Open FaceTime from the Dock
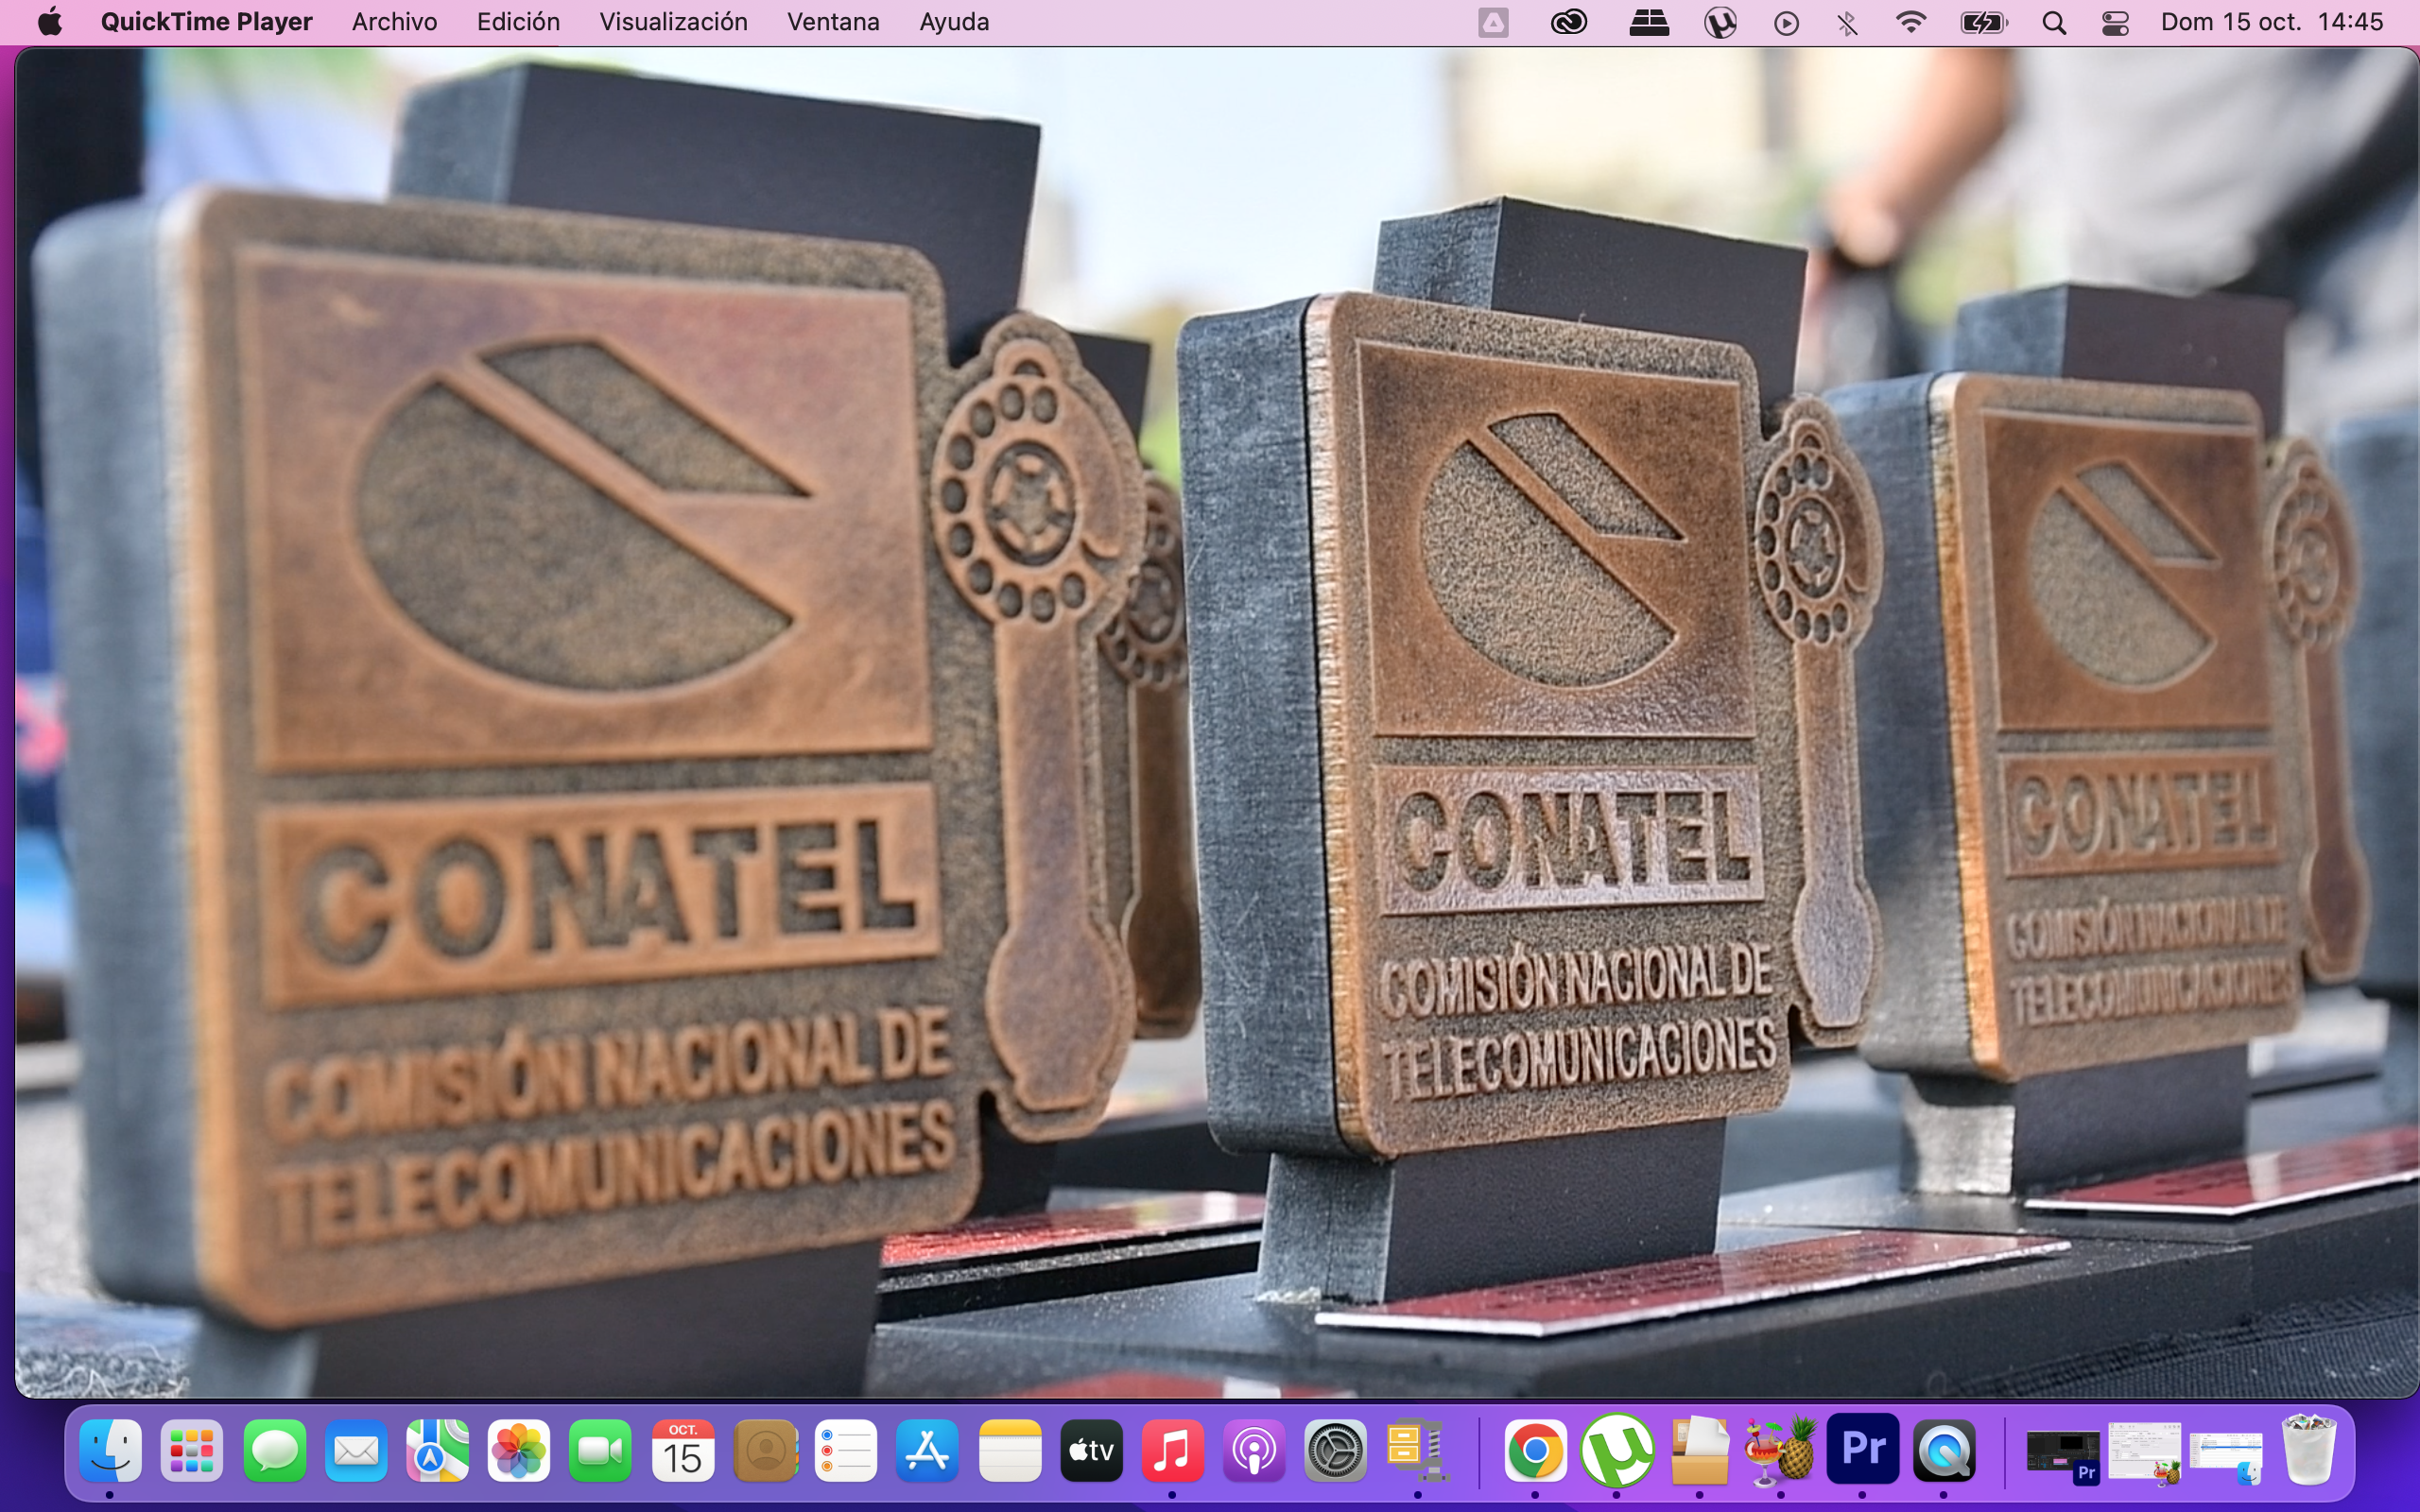The width and height of the screenshot is (2420, 1512). pos(601,1450)
